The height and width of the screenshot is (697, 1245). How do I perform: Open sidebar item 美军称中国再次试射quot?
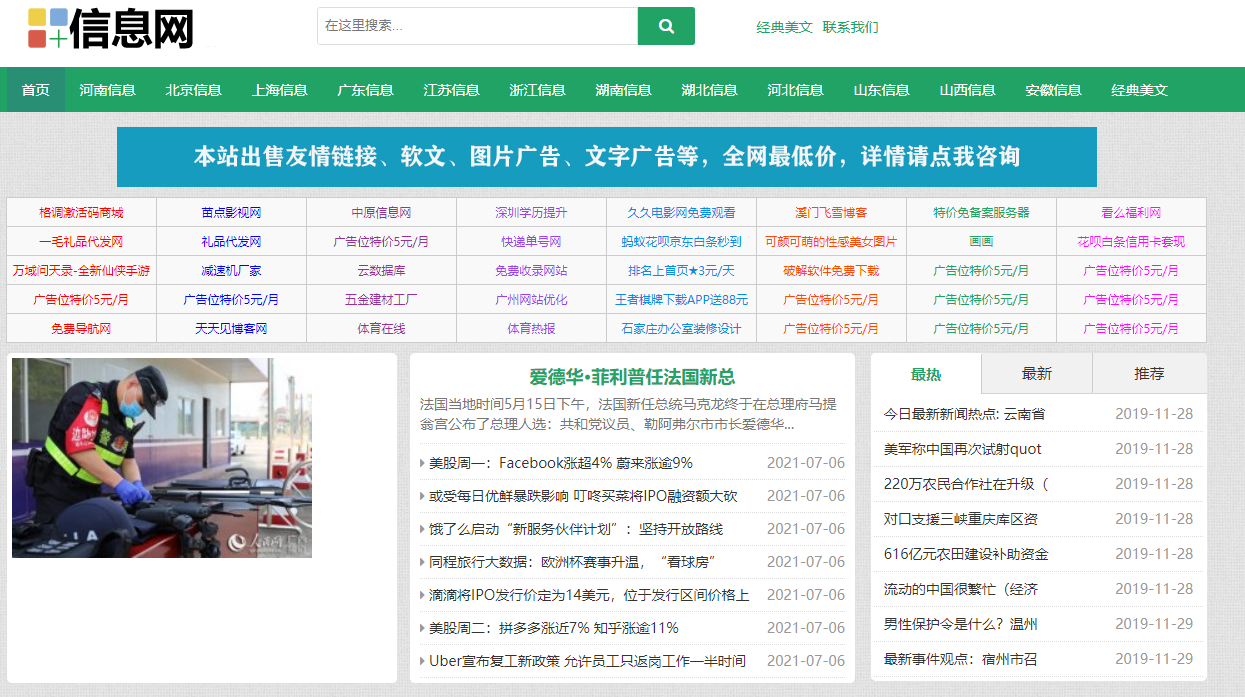(962, 449)
